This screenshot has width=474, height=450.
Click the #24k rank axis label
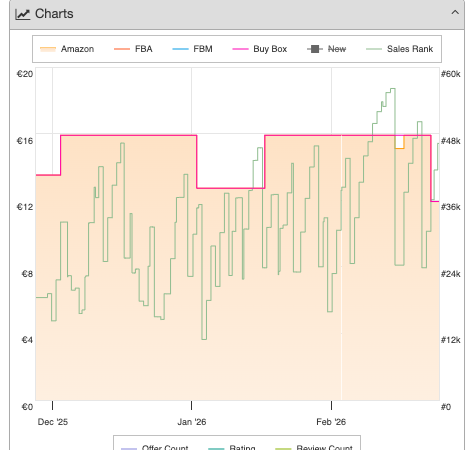coord(451,274)
